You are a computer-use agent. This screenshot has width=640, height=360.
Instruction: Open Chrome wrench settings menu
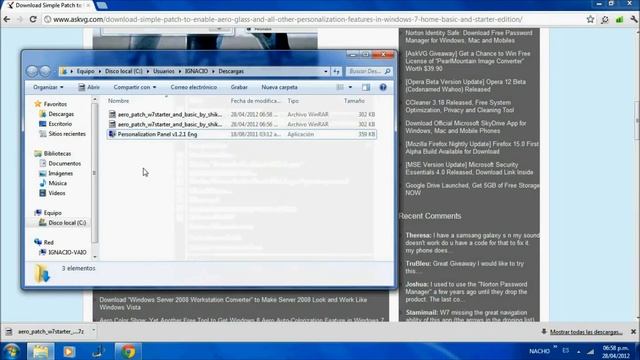[x=634, y=19]
